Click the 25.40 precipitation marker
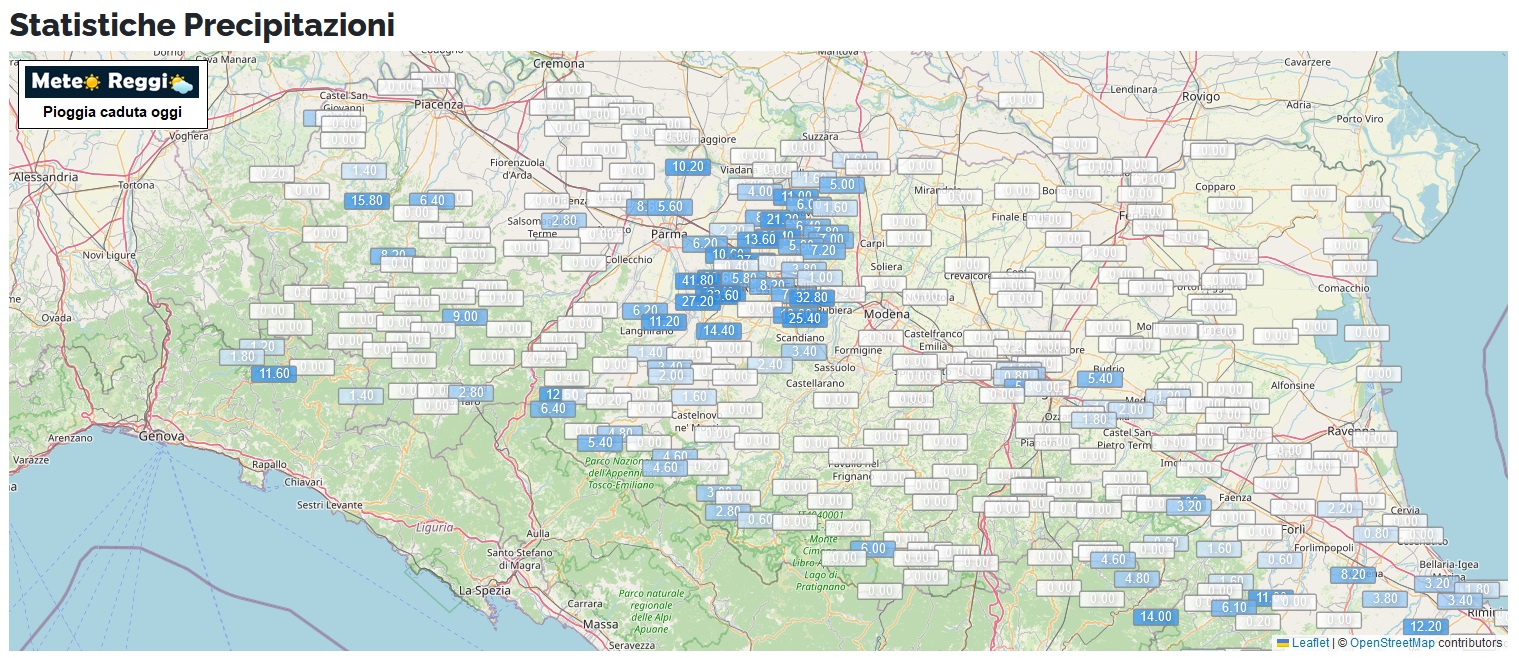This screenshot has height=658, width=1519. [x=804, y=319]
